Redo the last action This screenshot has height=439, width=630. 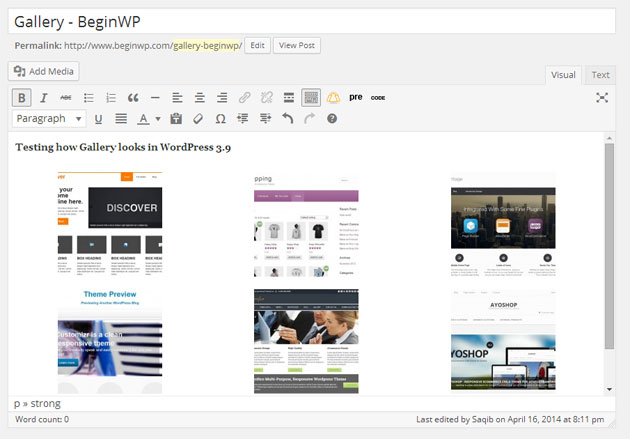coord(309,118)
